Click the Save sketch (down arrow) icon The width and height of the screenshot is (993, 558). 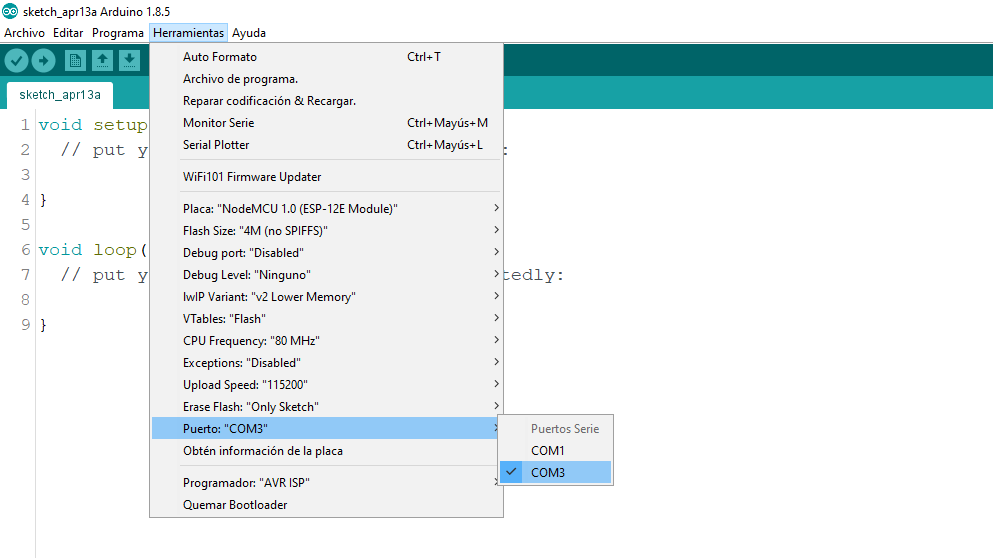point(129,61)
